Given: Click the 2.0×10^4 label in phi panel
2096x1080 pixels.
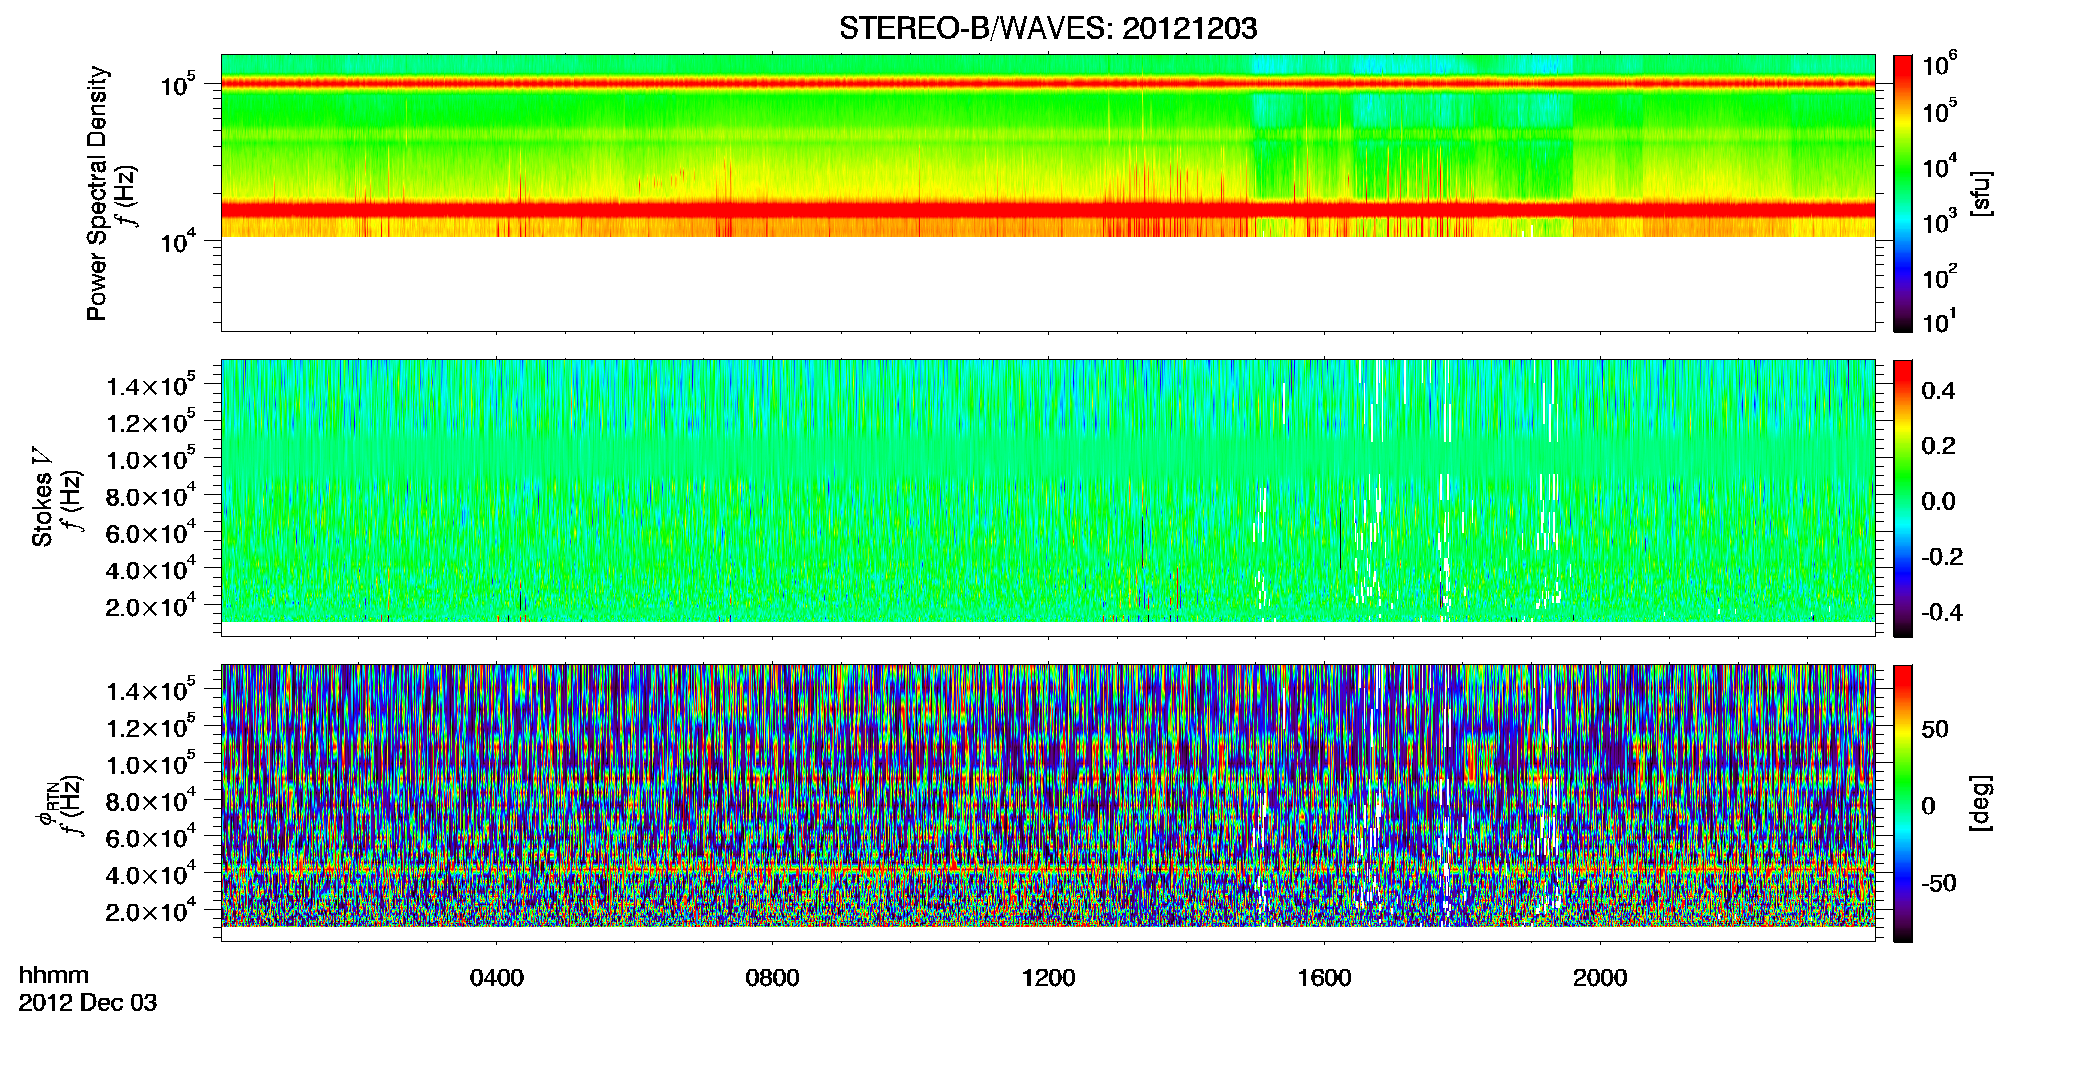Looking at the screenshot, I should click(151, 910).
